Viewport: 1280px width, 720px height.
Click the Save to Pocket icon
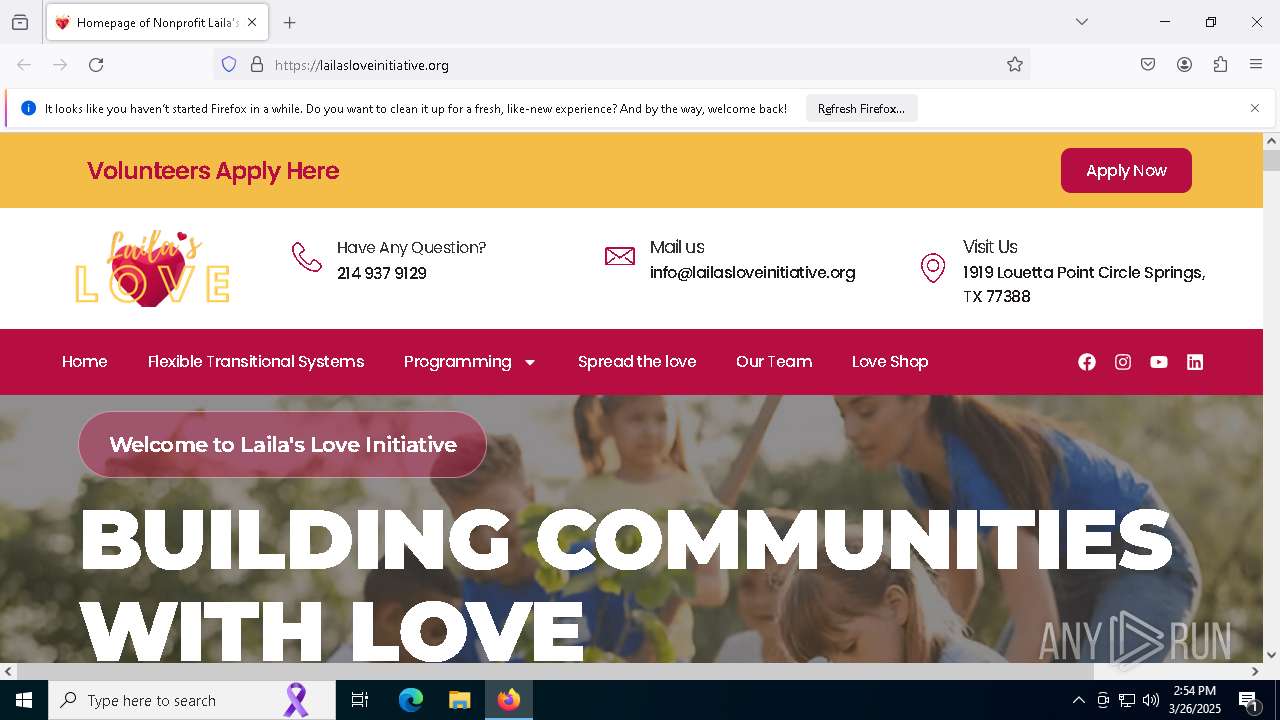1148,65
